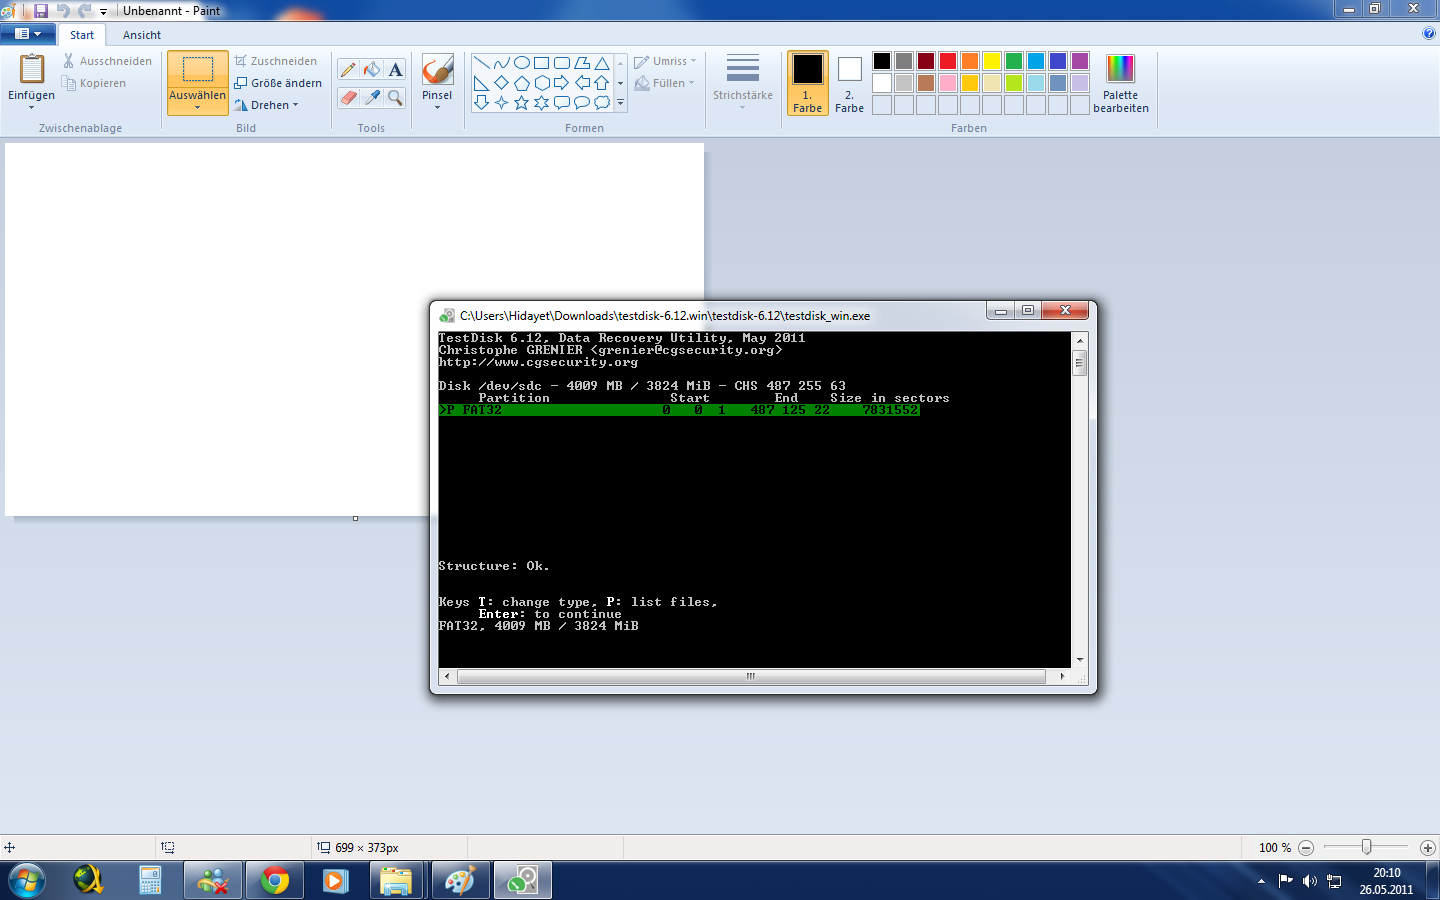Pick the pink color swatch

948,83
